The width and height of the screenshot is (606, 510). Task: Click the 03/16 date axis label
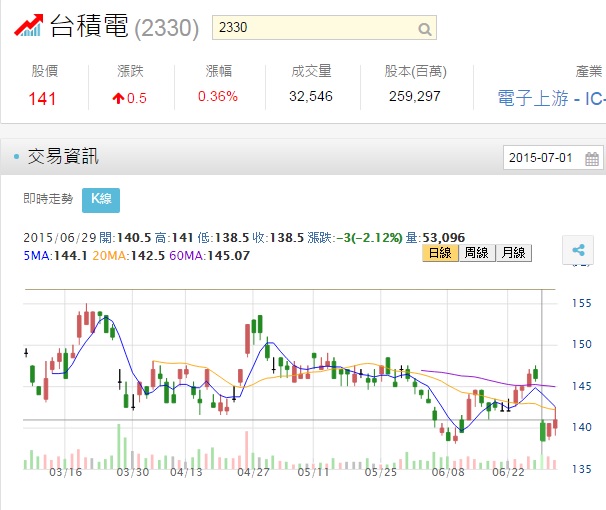pyautogui.click(x=66, y=472)
